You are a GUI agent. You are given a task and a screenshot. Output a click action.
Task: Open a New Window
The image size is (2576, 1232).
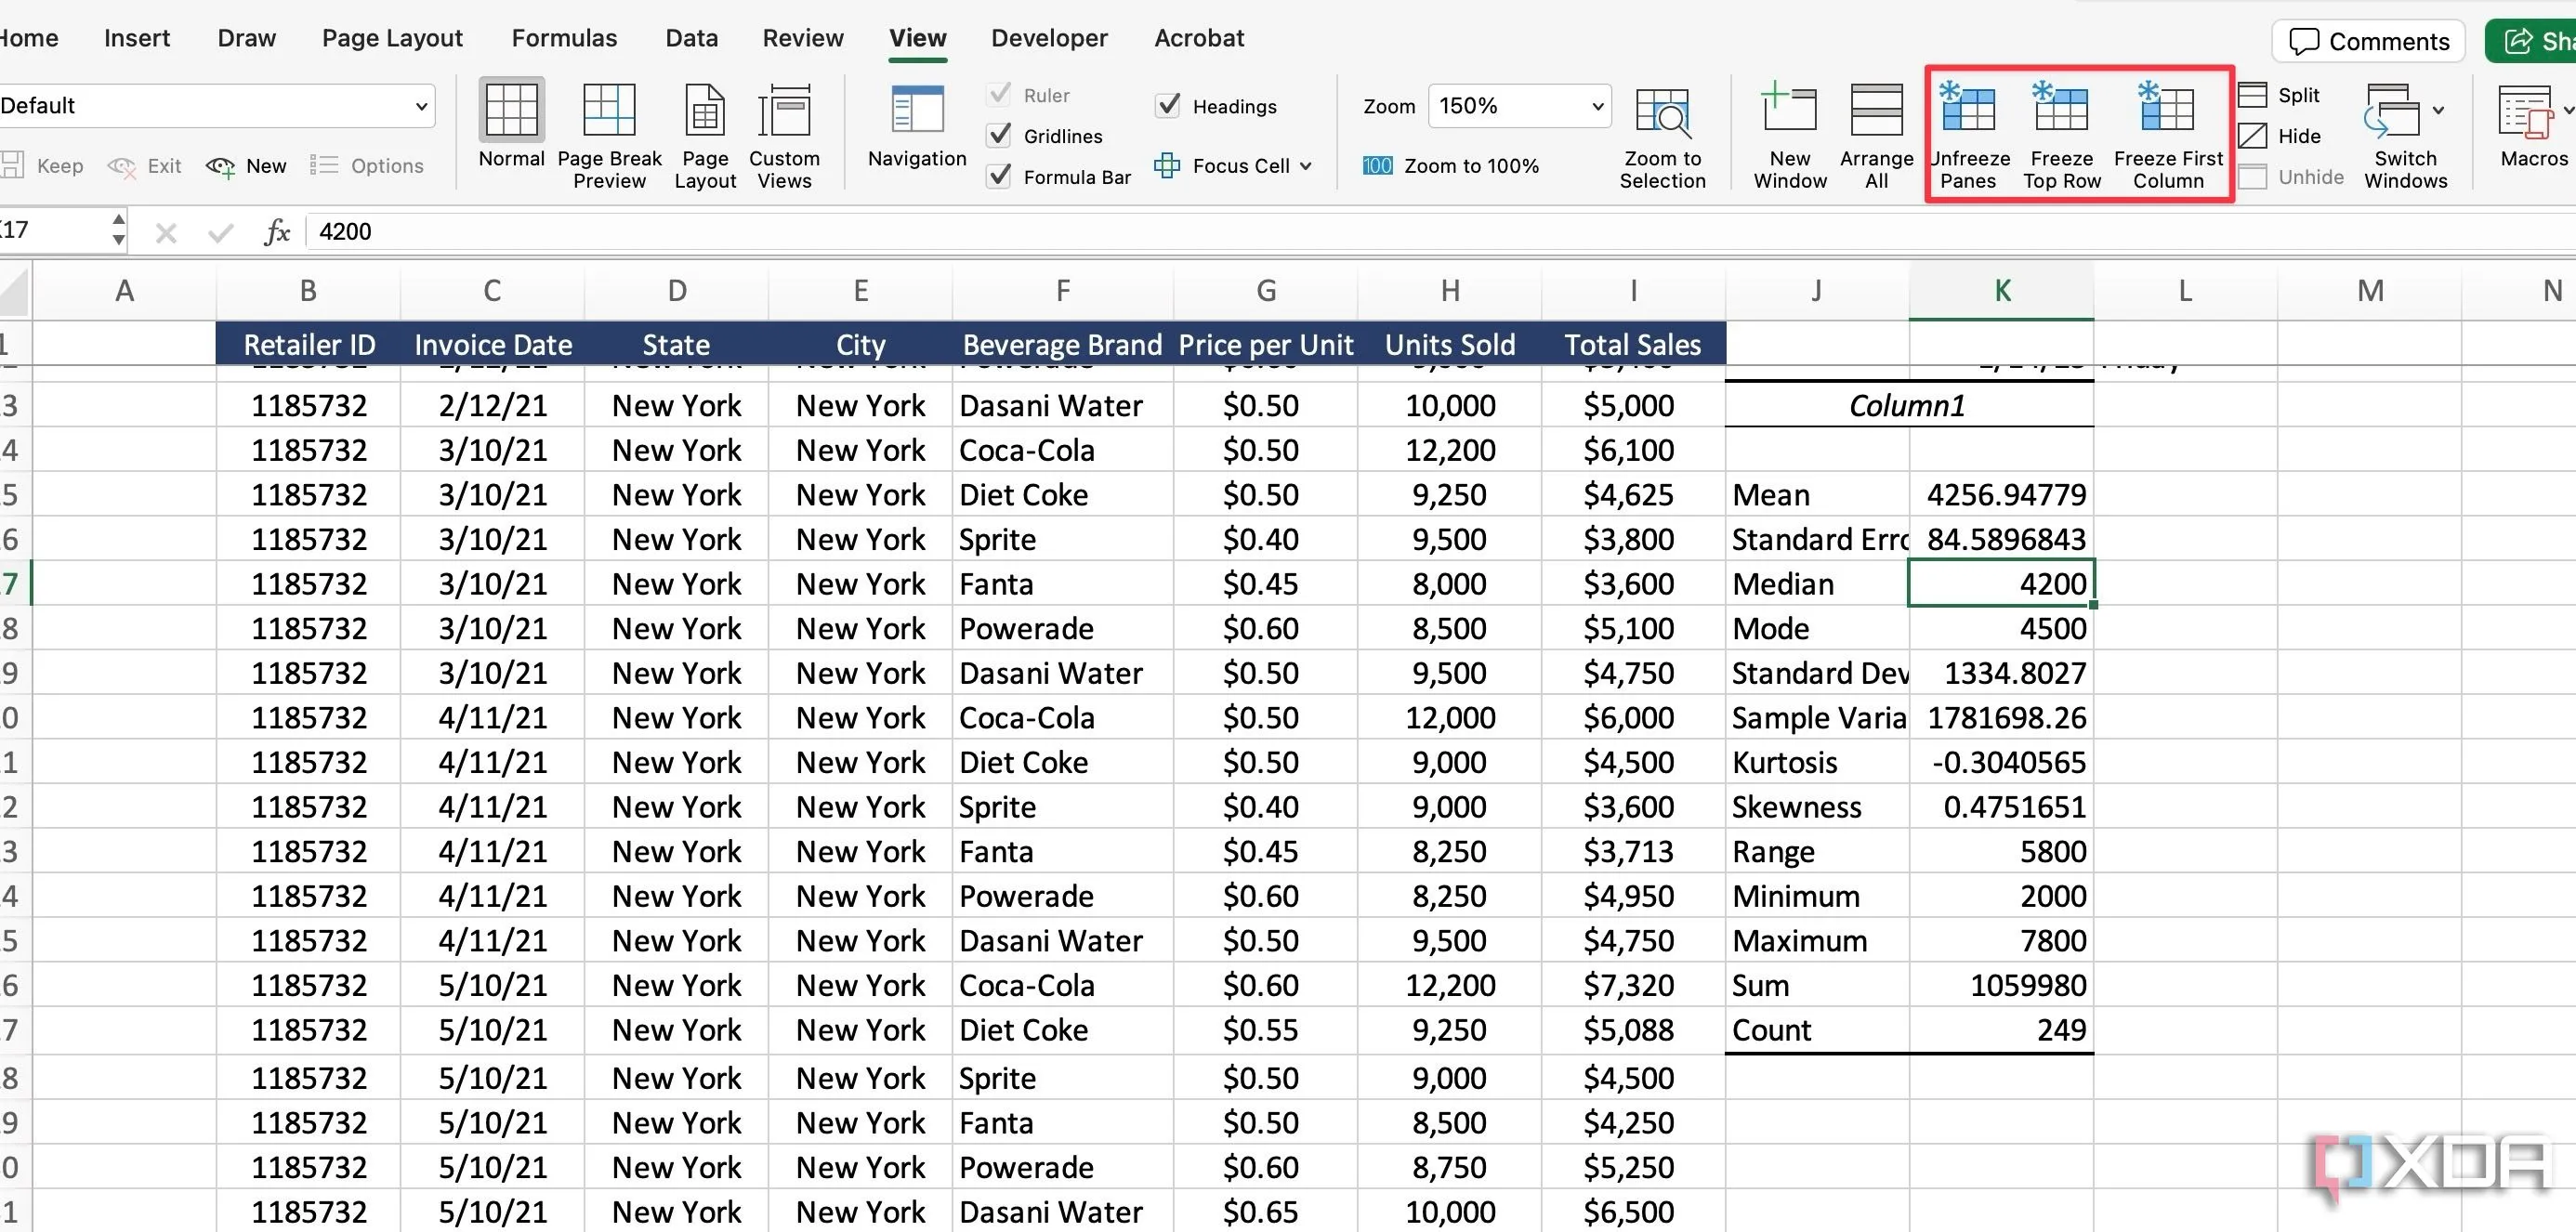pos(1789,110)
